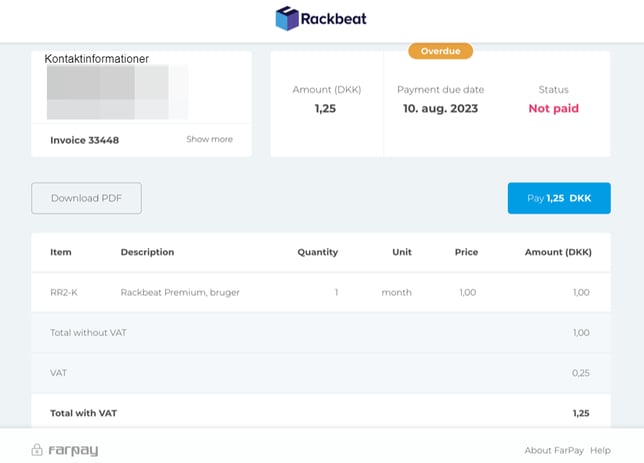Click the Rackbeat cube logo icon
The width and height of the screenshot is (644, 463).
(288, 19)
